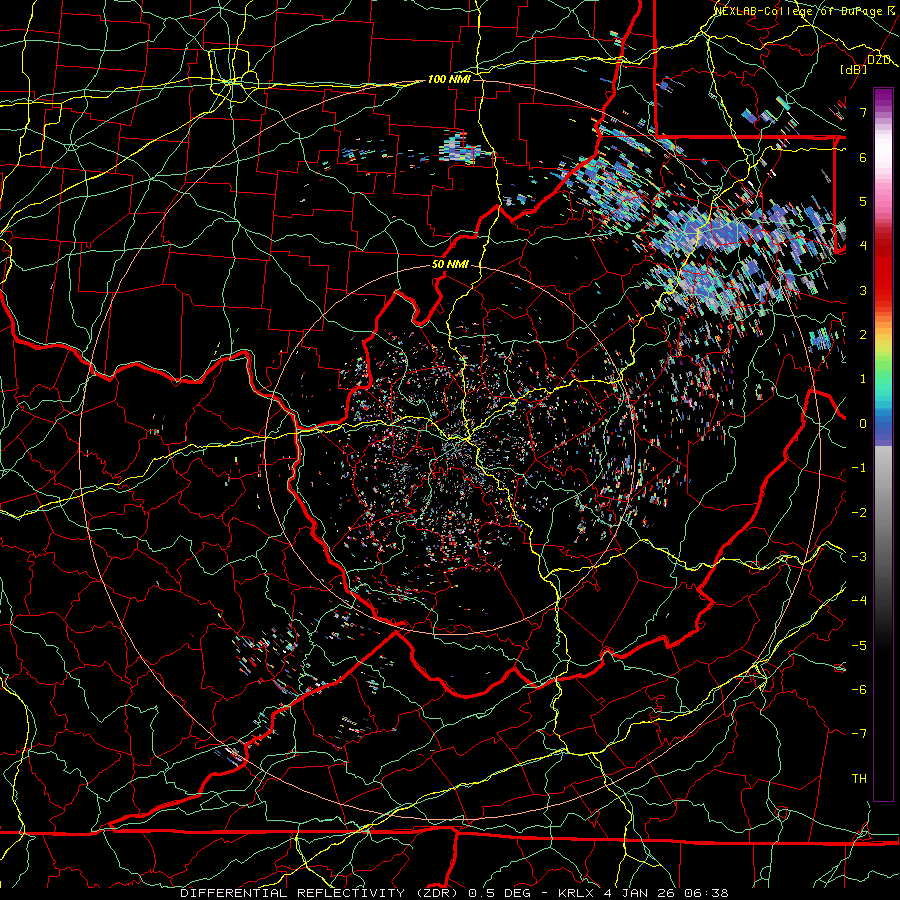
Task: Click the 0 value on the color scale
Action: tap(863, 424)
